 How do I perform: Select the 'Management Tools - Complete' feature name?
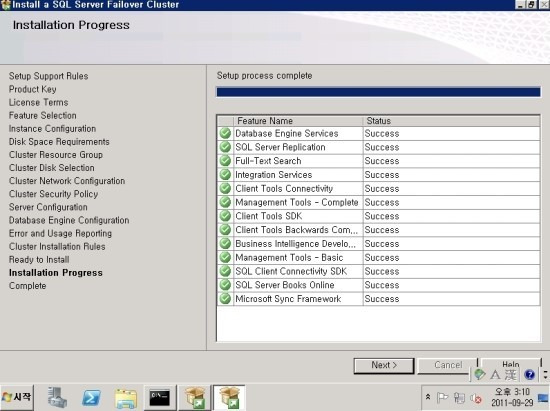click(x=297, y=202)
